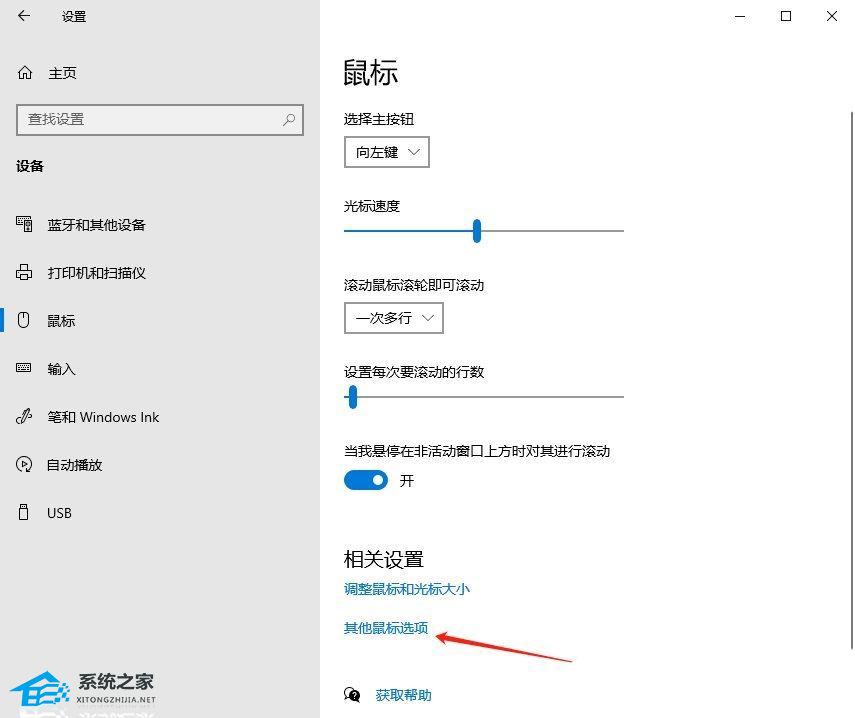Go to 主页 home page
855x718 pixels.
click(x=62, y=73)
